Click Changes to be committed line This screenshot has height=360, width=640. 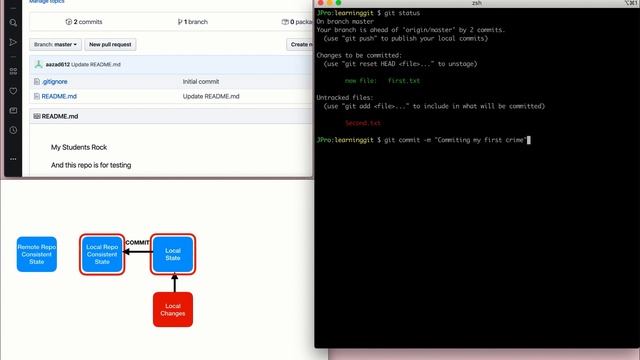359,55
